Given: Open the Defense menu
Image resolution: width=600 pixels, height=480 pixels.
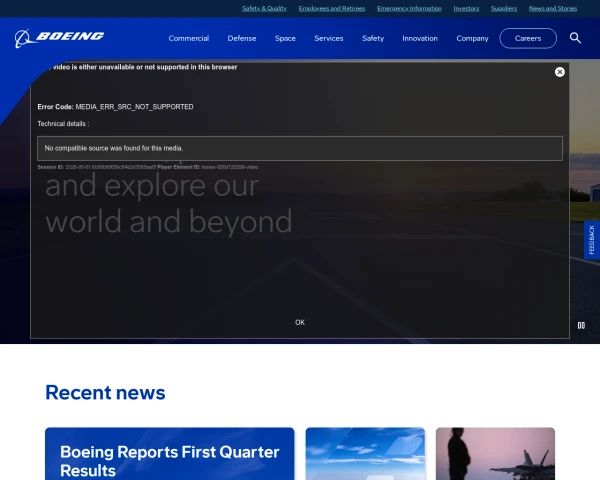Looking at the screenshot, I should [242, 38].
